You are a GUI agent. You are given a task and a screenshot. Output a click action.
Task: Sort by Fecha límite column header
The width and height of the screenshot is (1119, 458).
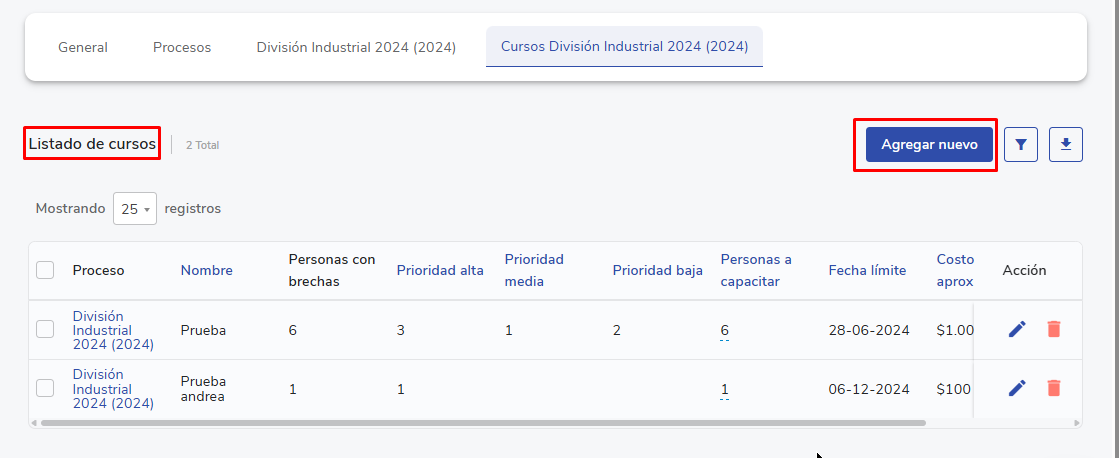(x=867, y=270)
